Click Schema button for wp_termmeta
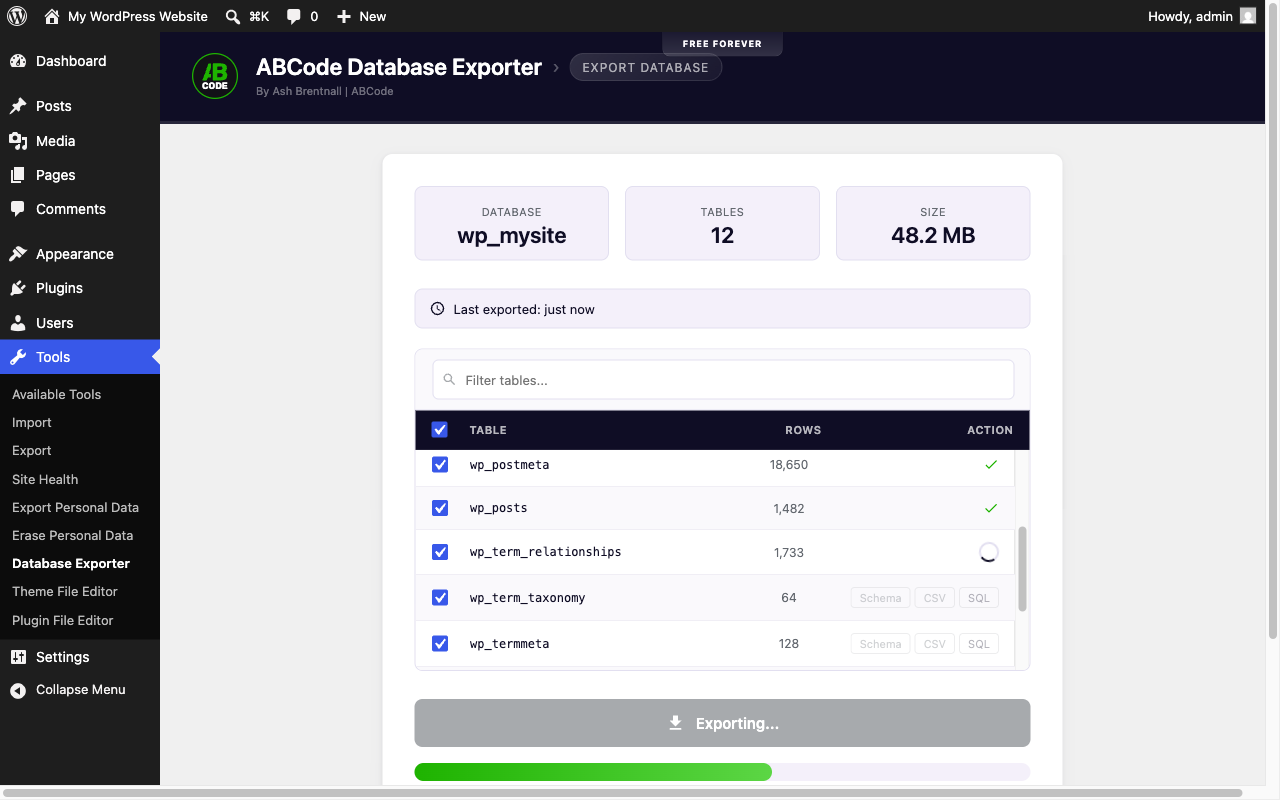The height and width of the screenshot is (800, 1280). (x=880, y=644)
